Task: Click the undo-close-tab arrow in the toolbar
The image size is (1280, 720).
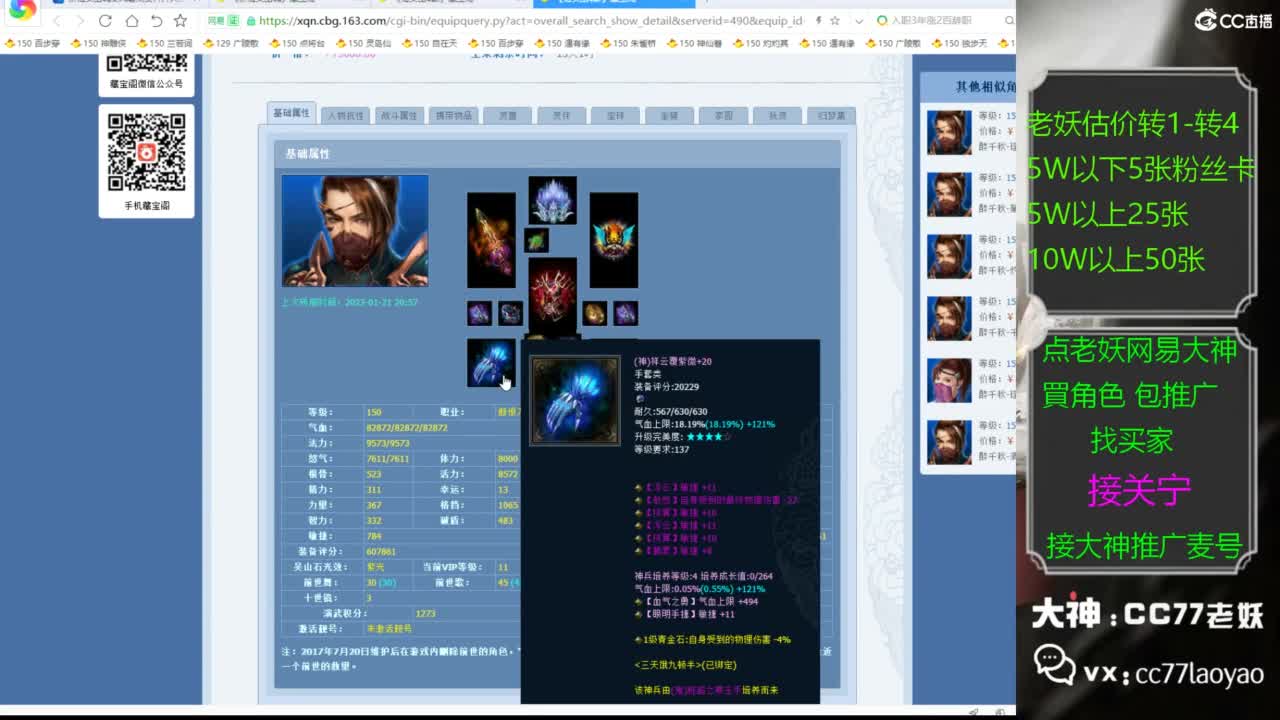Action: (x=156, y=21)
